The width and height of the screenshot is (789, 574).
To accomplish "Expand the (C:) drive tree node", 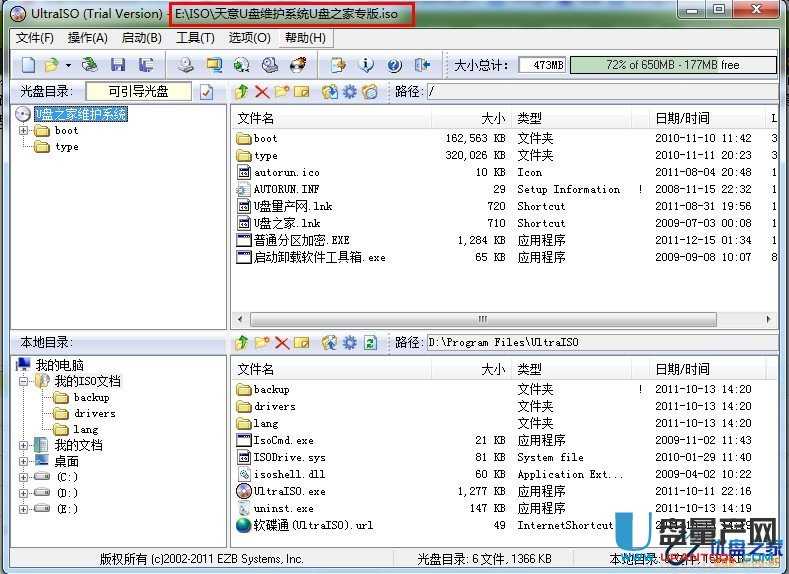I will click(x=24, y=477).
